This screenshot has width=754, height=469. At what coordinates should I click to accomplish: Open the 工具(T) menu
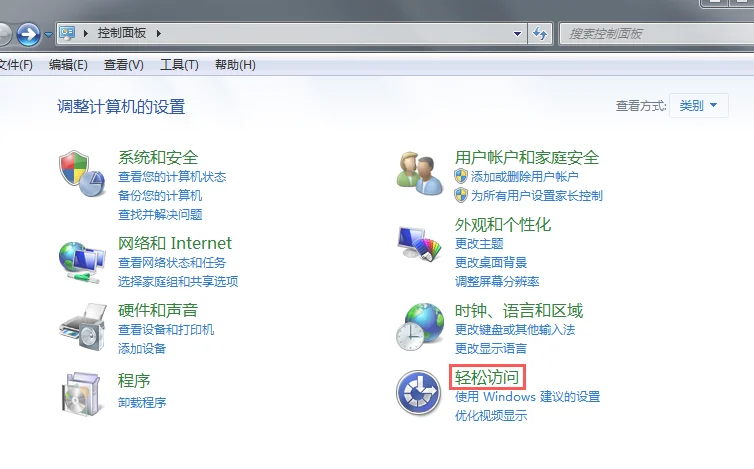click(x=179, y=65)
